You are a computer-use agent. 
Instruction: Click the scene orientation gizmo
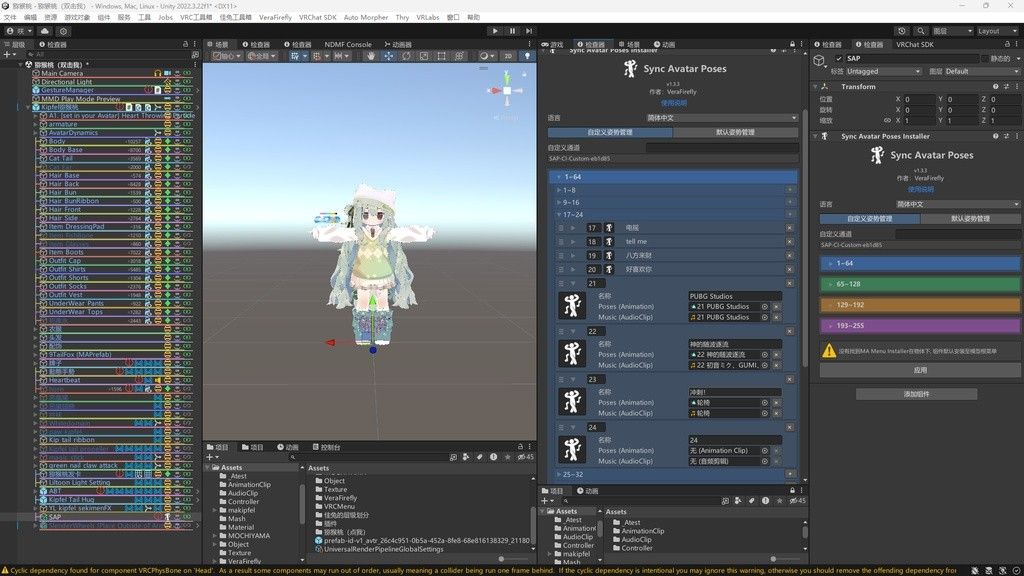[507, 90]
